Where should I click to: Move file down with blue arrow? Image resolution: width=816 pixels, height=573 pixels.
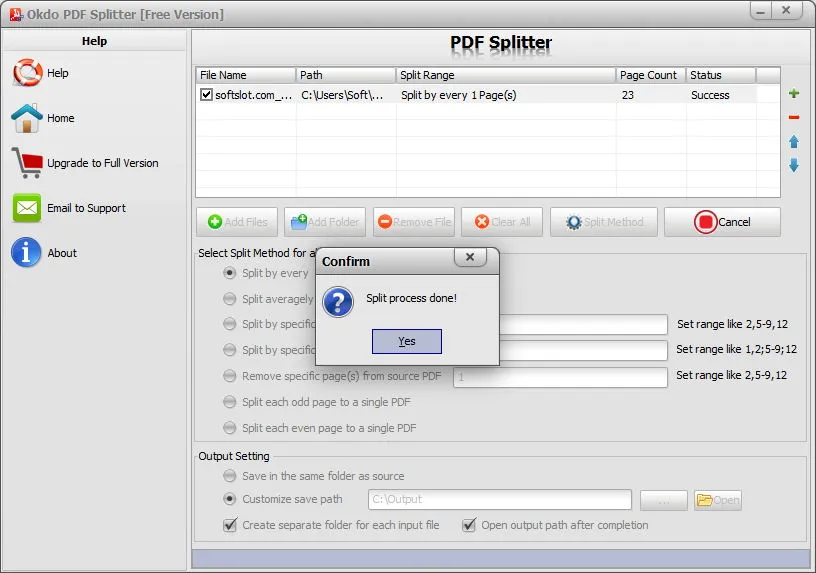click(x=794, y=165)
